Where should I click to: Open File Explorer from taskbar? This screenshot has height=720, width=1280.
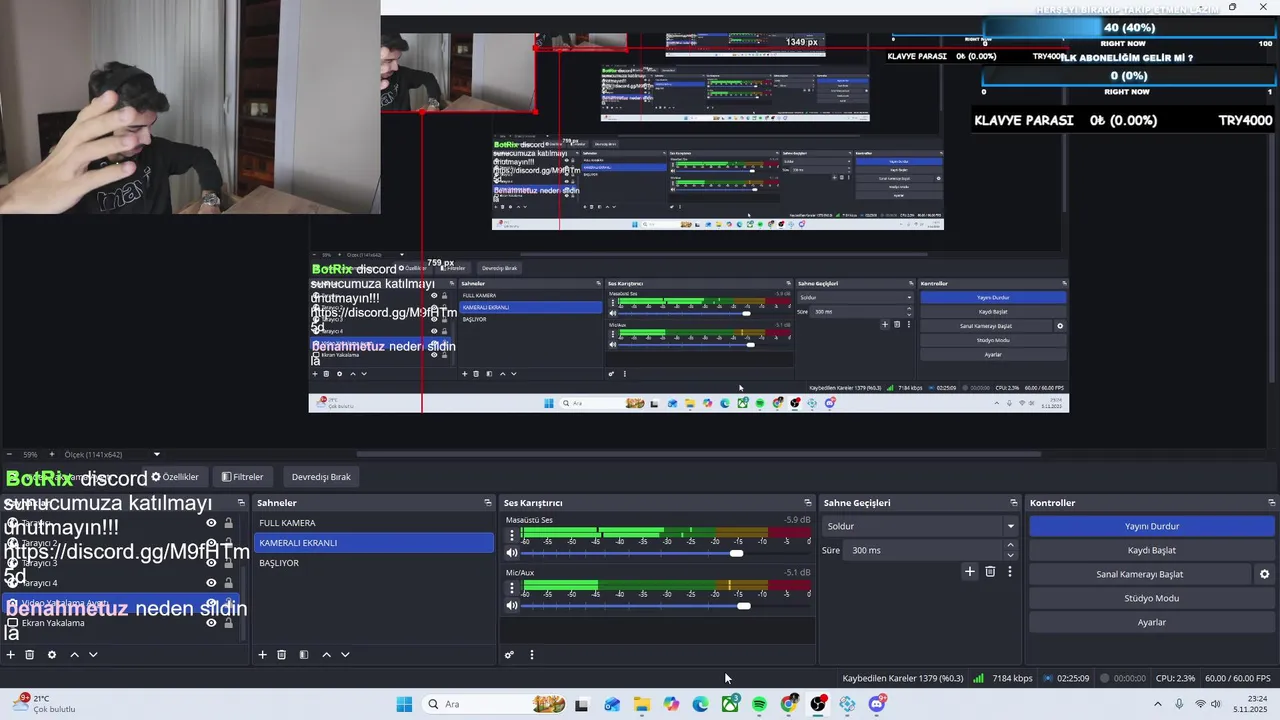[642, 704]
